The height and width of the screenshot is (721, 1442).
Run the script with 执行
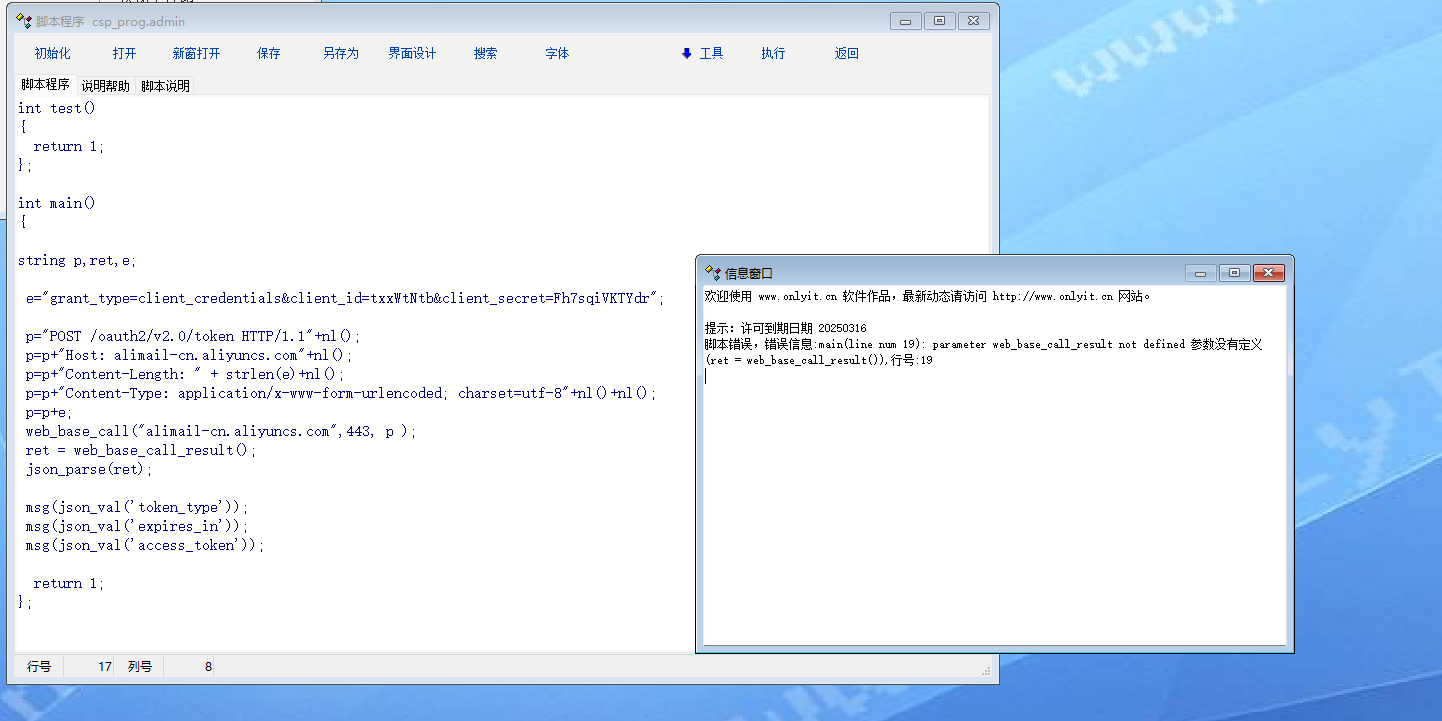(773, 54)
